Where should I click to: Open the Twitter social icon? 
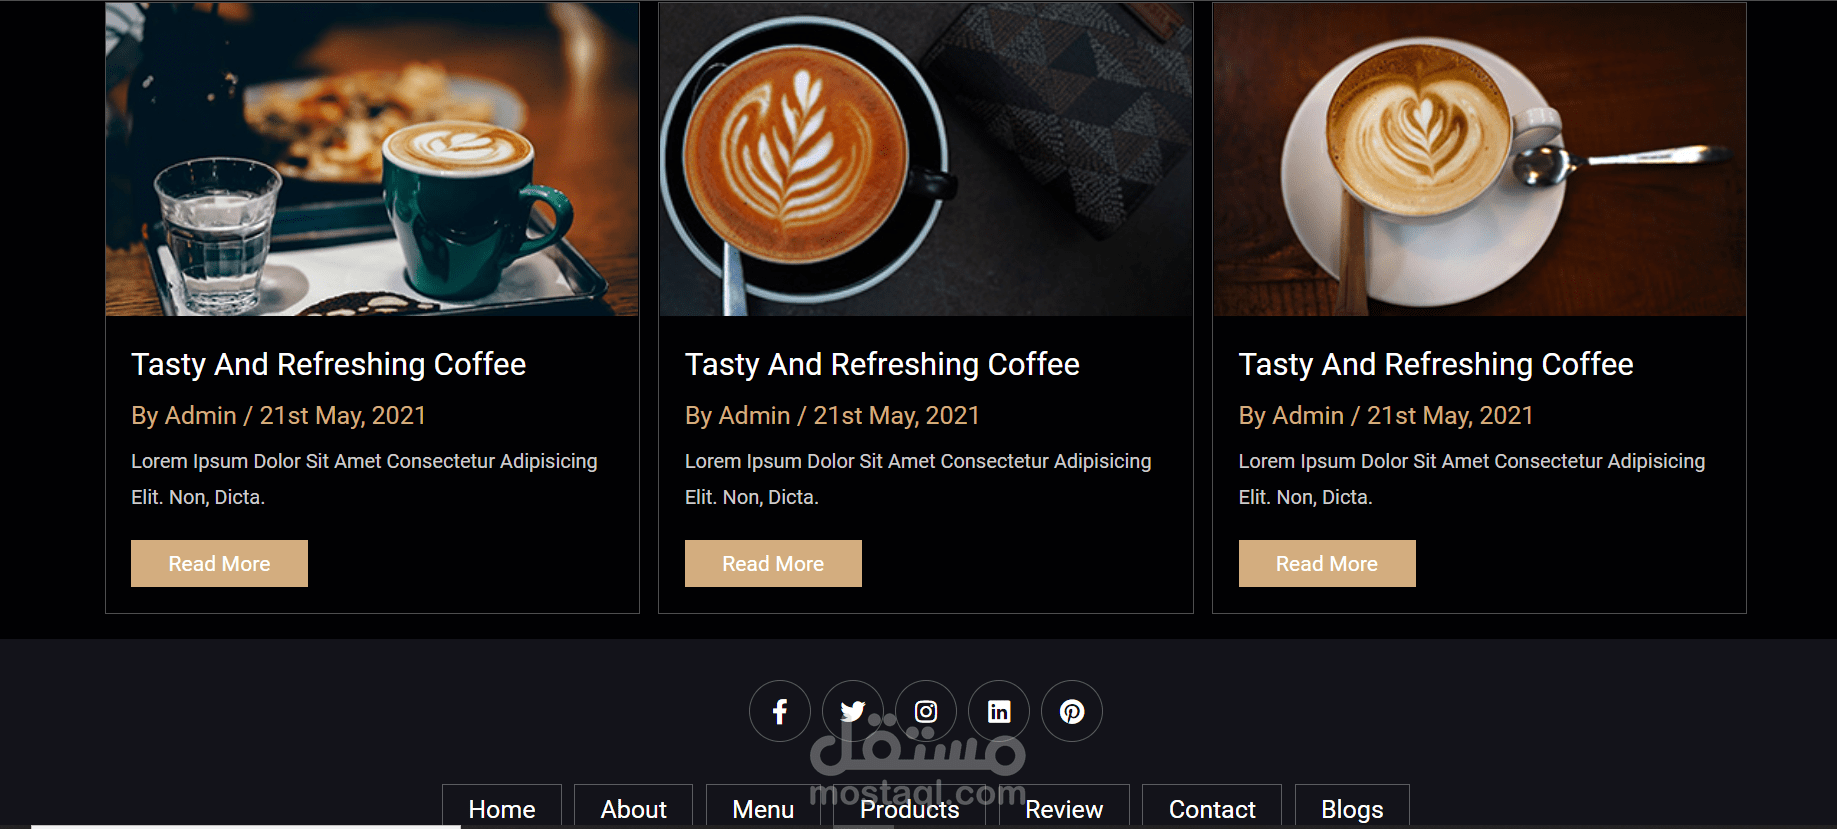pos(852,711)
